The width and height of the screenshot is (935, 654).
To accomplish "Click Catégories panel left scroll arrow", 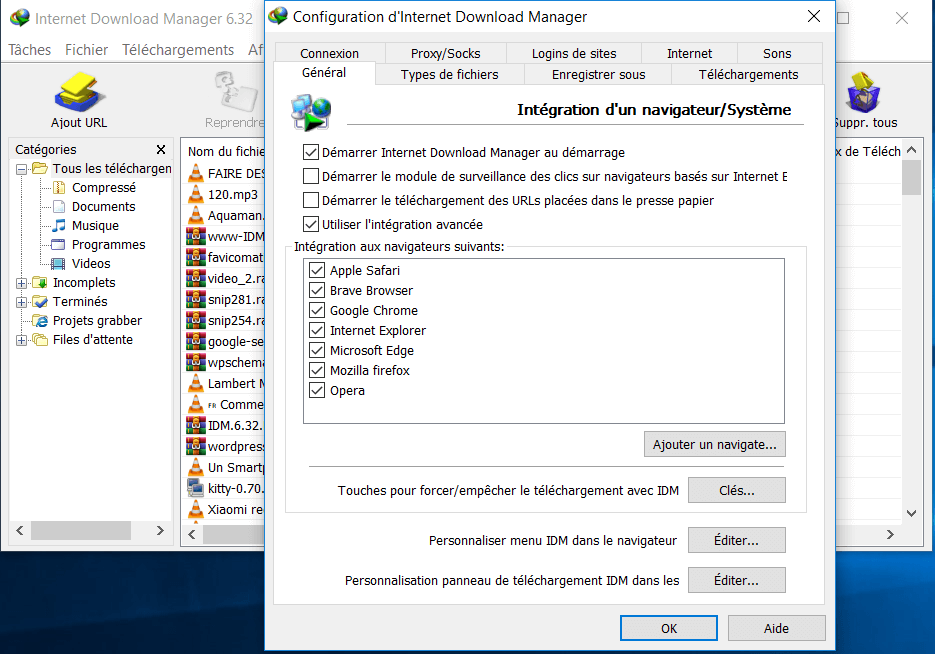I will click(20, 530).
